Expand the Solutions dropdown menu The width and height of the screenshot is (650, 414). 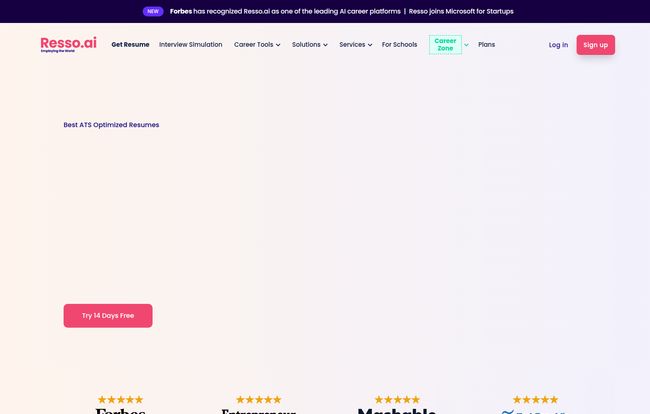pyautogui.click(x=310, y=45)
